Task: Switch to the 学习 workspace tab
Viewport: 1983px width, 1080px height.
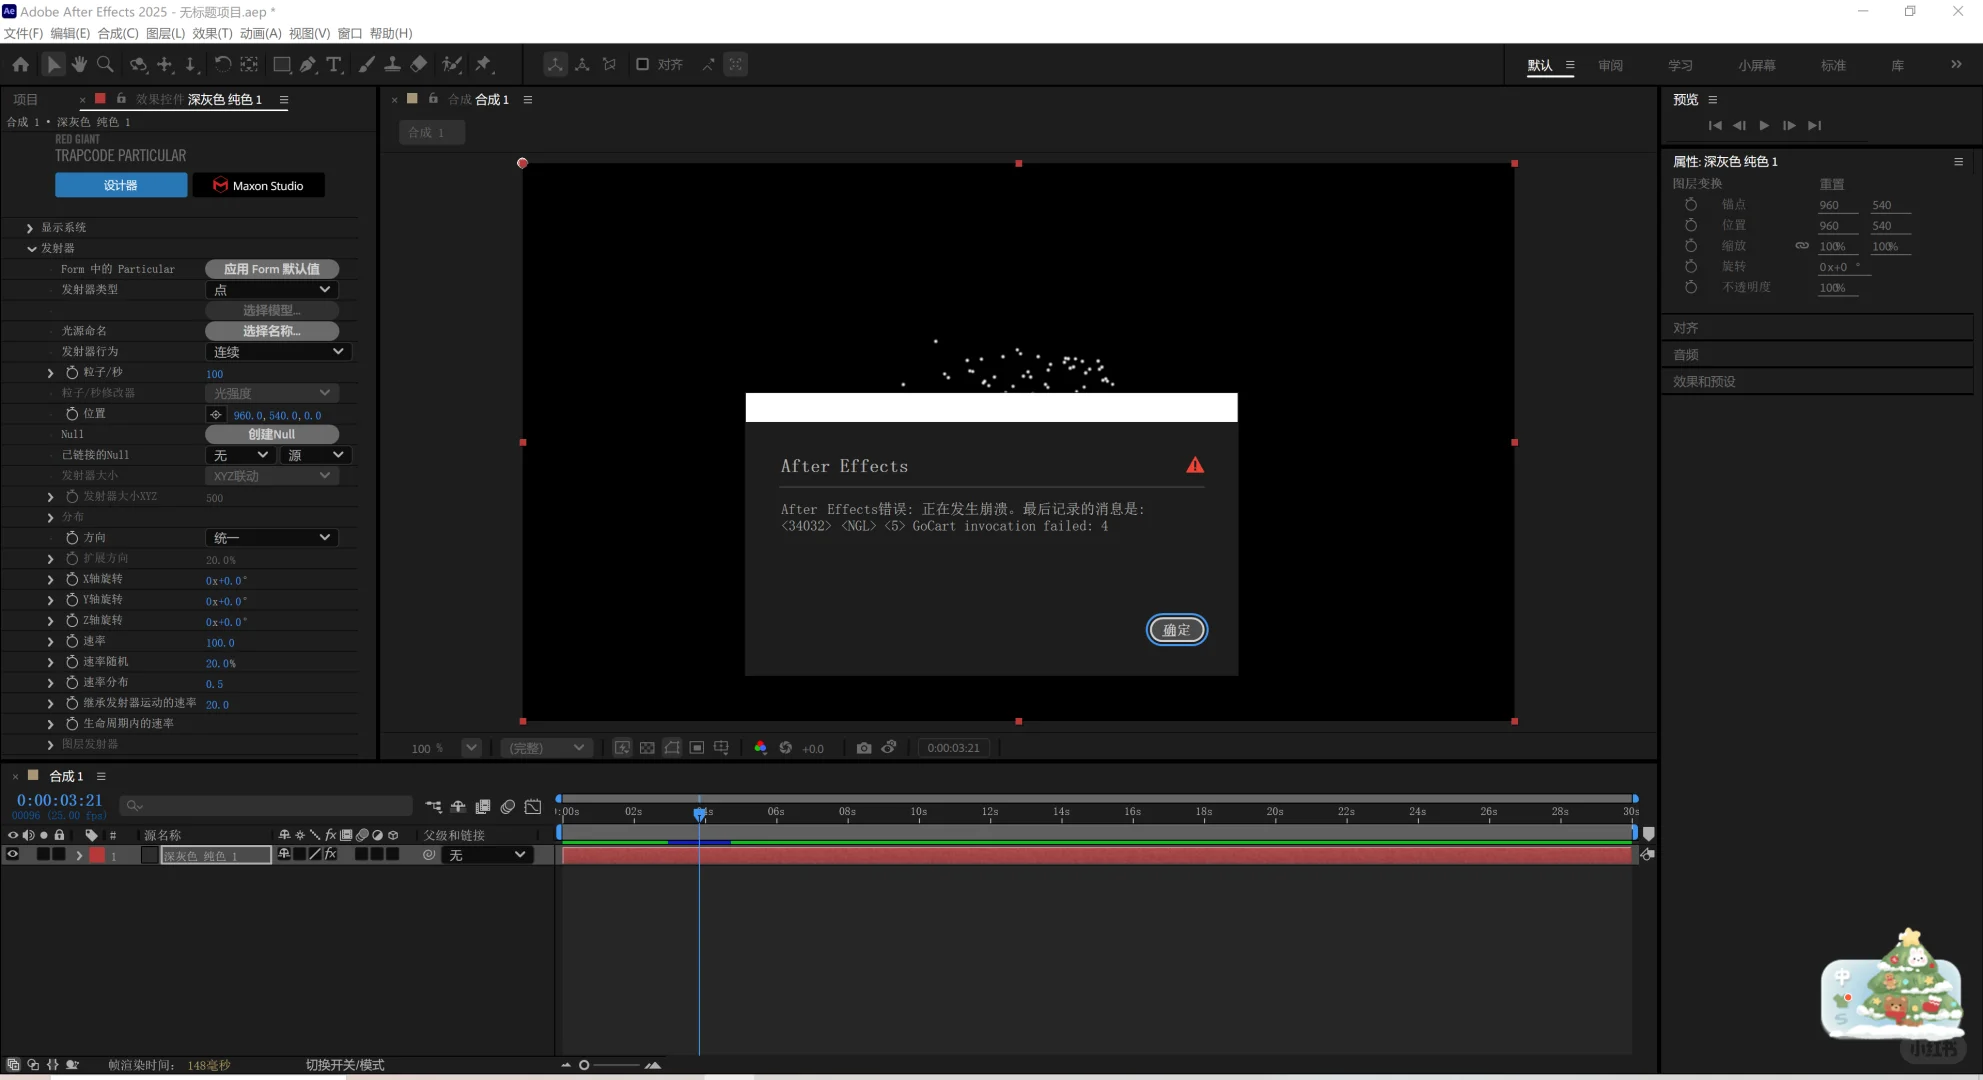Action: pos(1680,65)
